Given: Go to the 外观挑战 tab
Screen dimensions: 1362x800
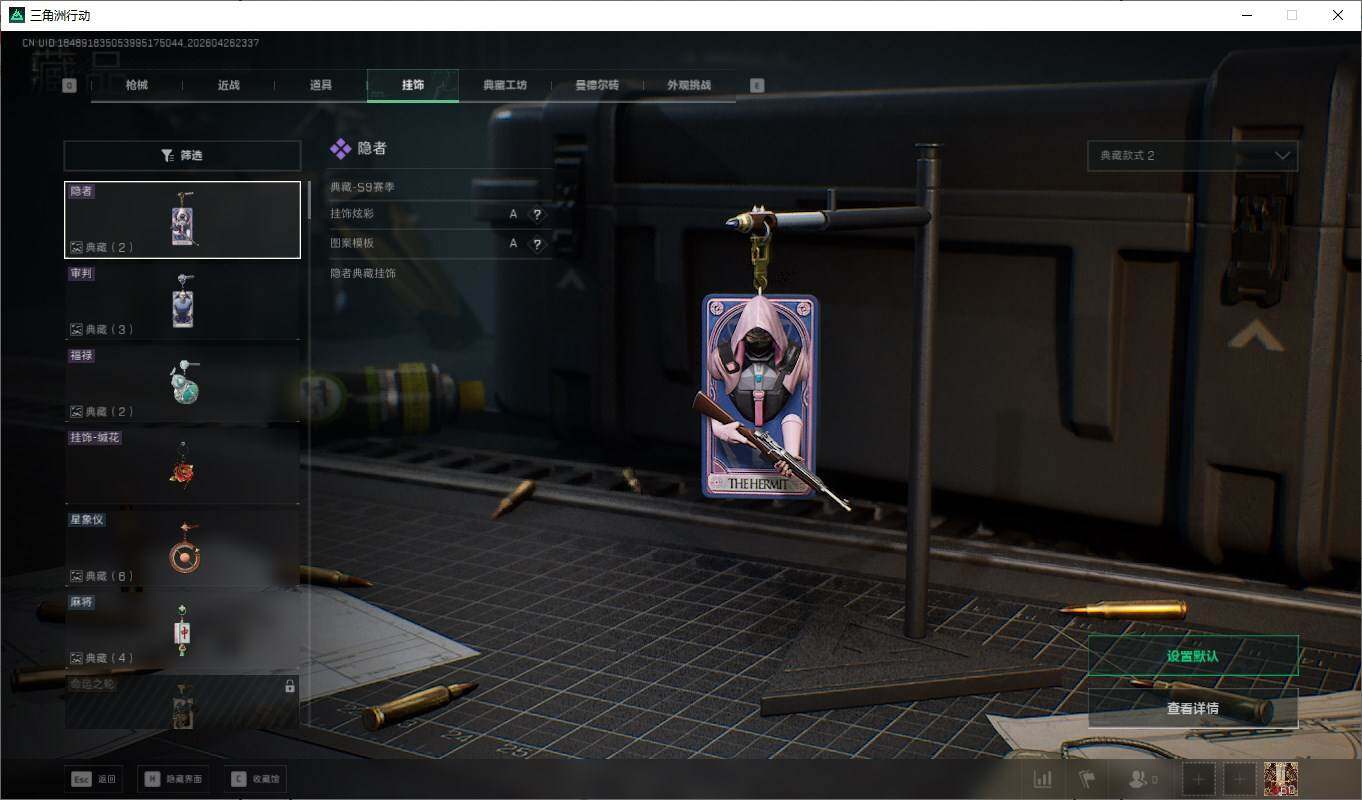Looking at the screenshot, I should point(689,86).
